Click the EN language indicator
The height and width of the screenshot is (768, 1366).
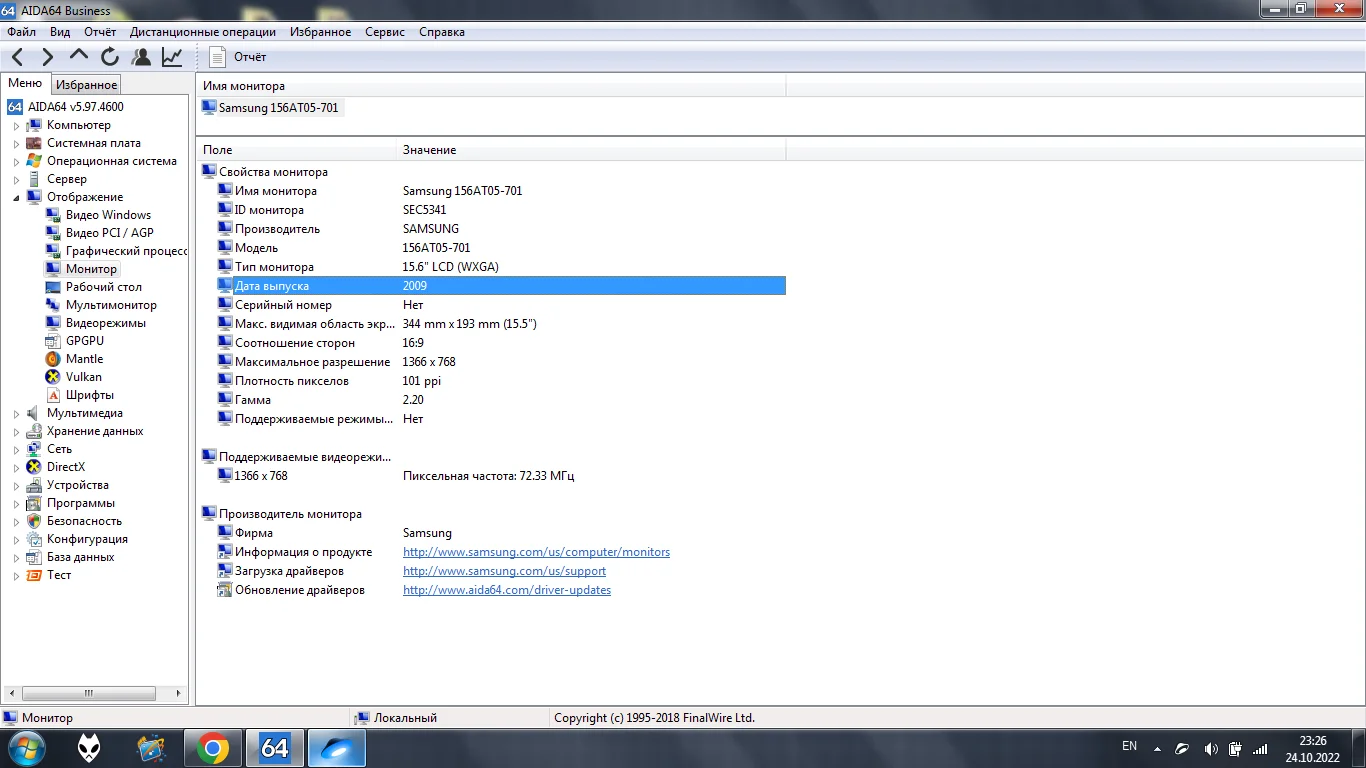click(x=1129, y=746)
